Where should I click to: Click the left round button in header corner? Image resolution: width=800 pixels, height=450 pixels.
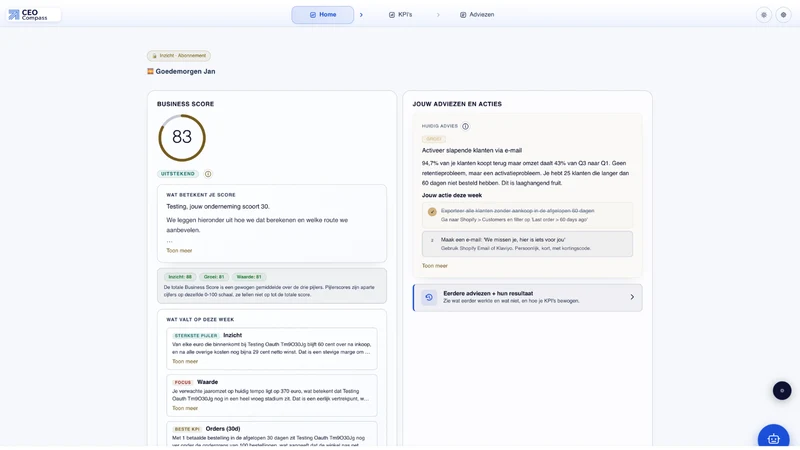pyautogui.click(x=764, y=15)
